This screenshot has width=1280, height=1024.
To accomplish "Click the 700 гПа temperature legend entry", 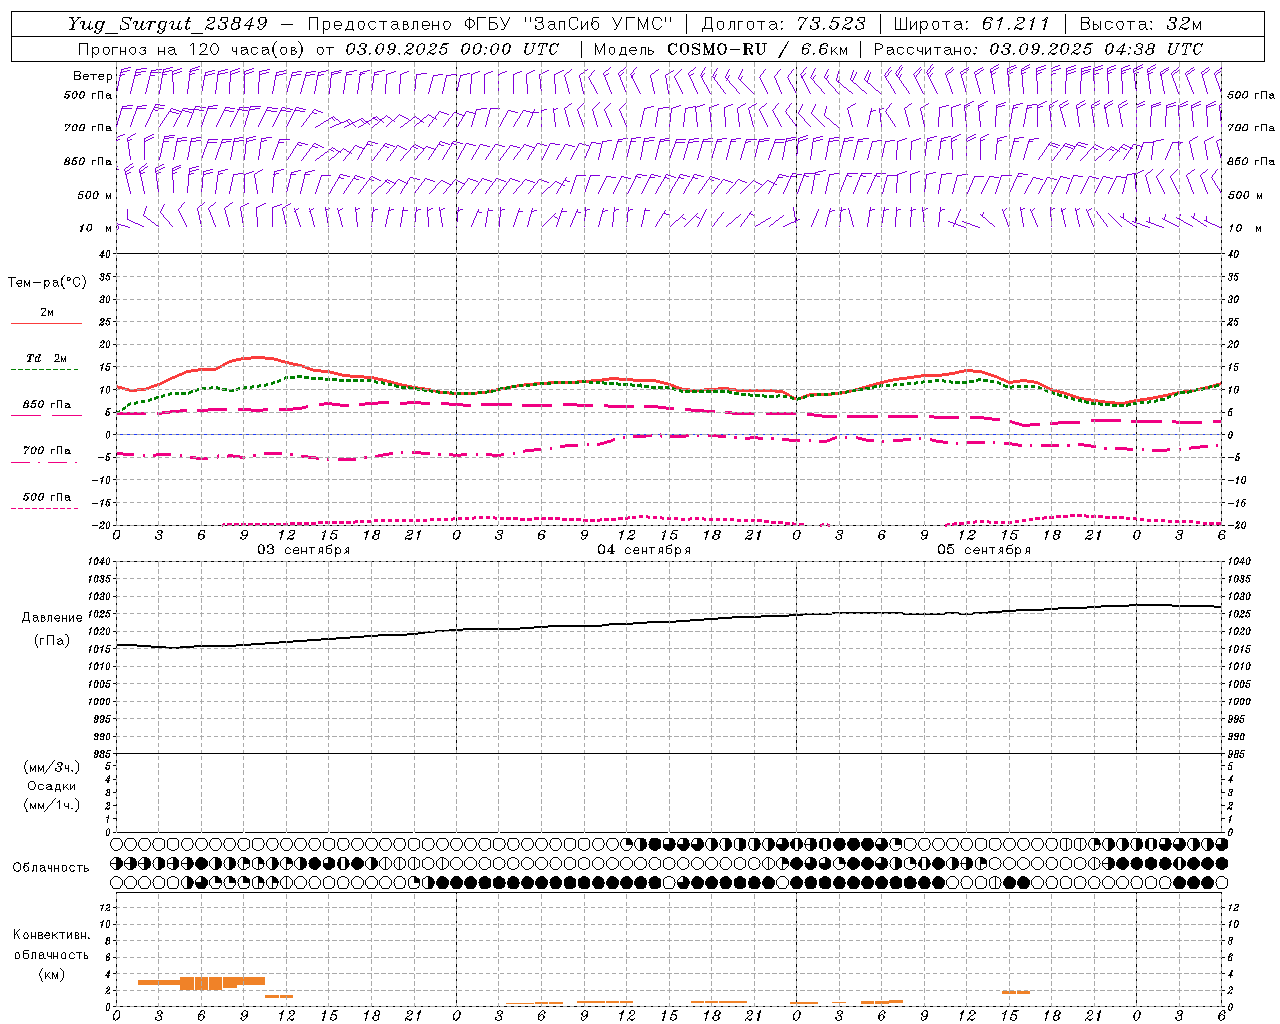I will (46, 451).
